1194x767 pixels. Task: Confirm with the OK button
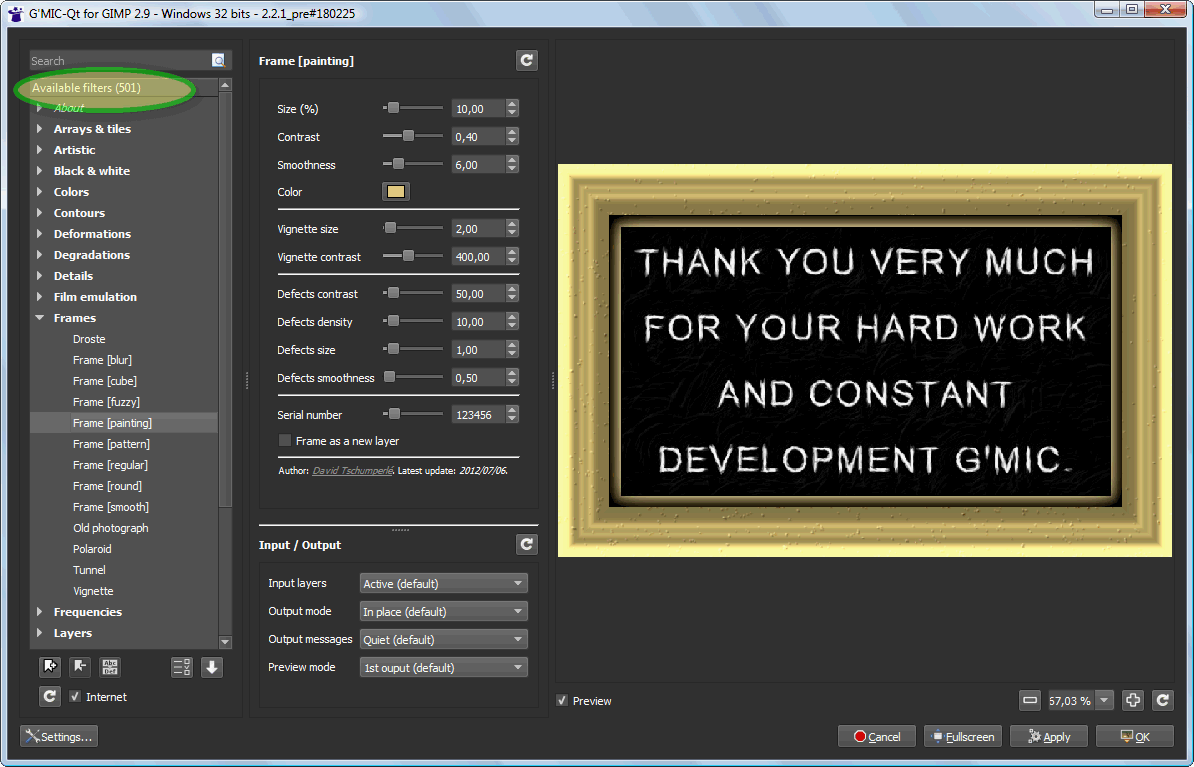tap(1135, 737)
